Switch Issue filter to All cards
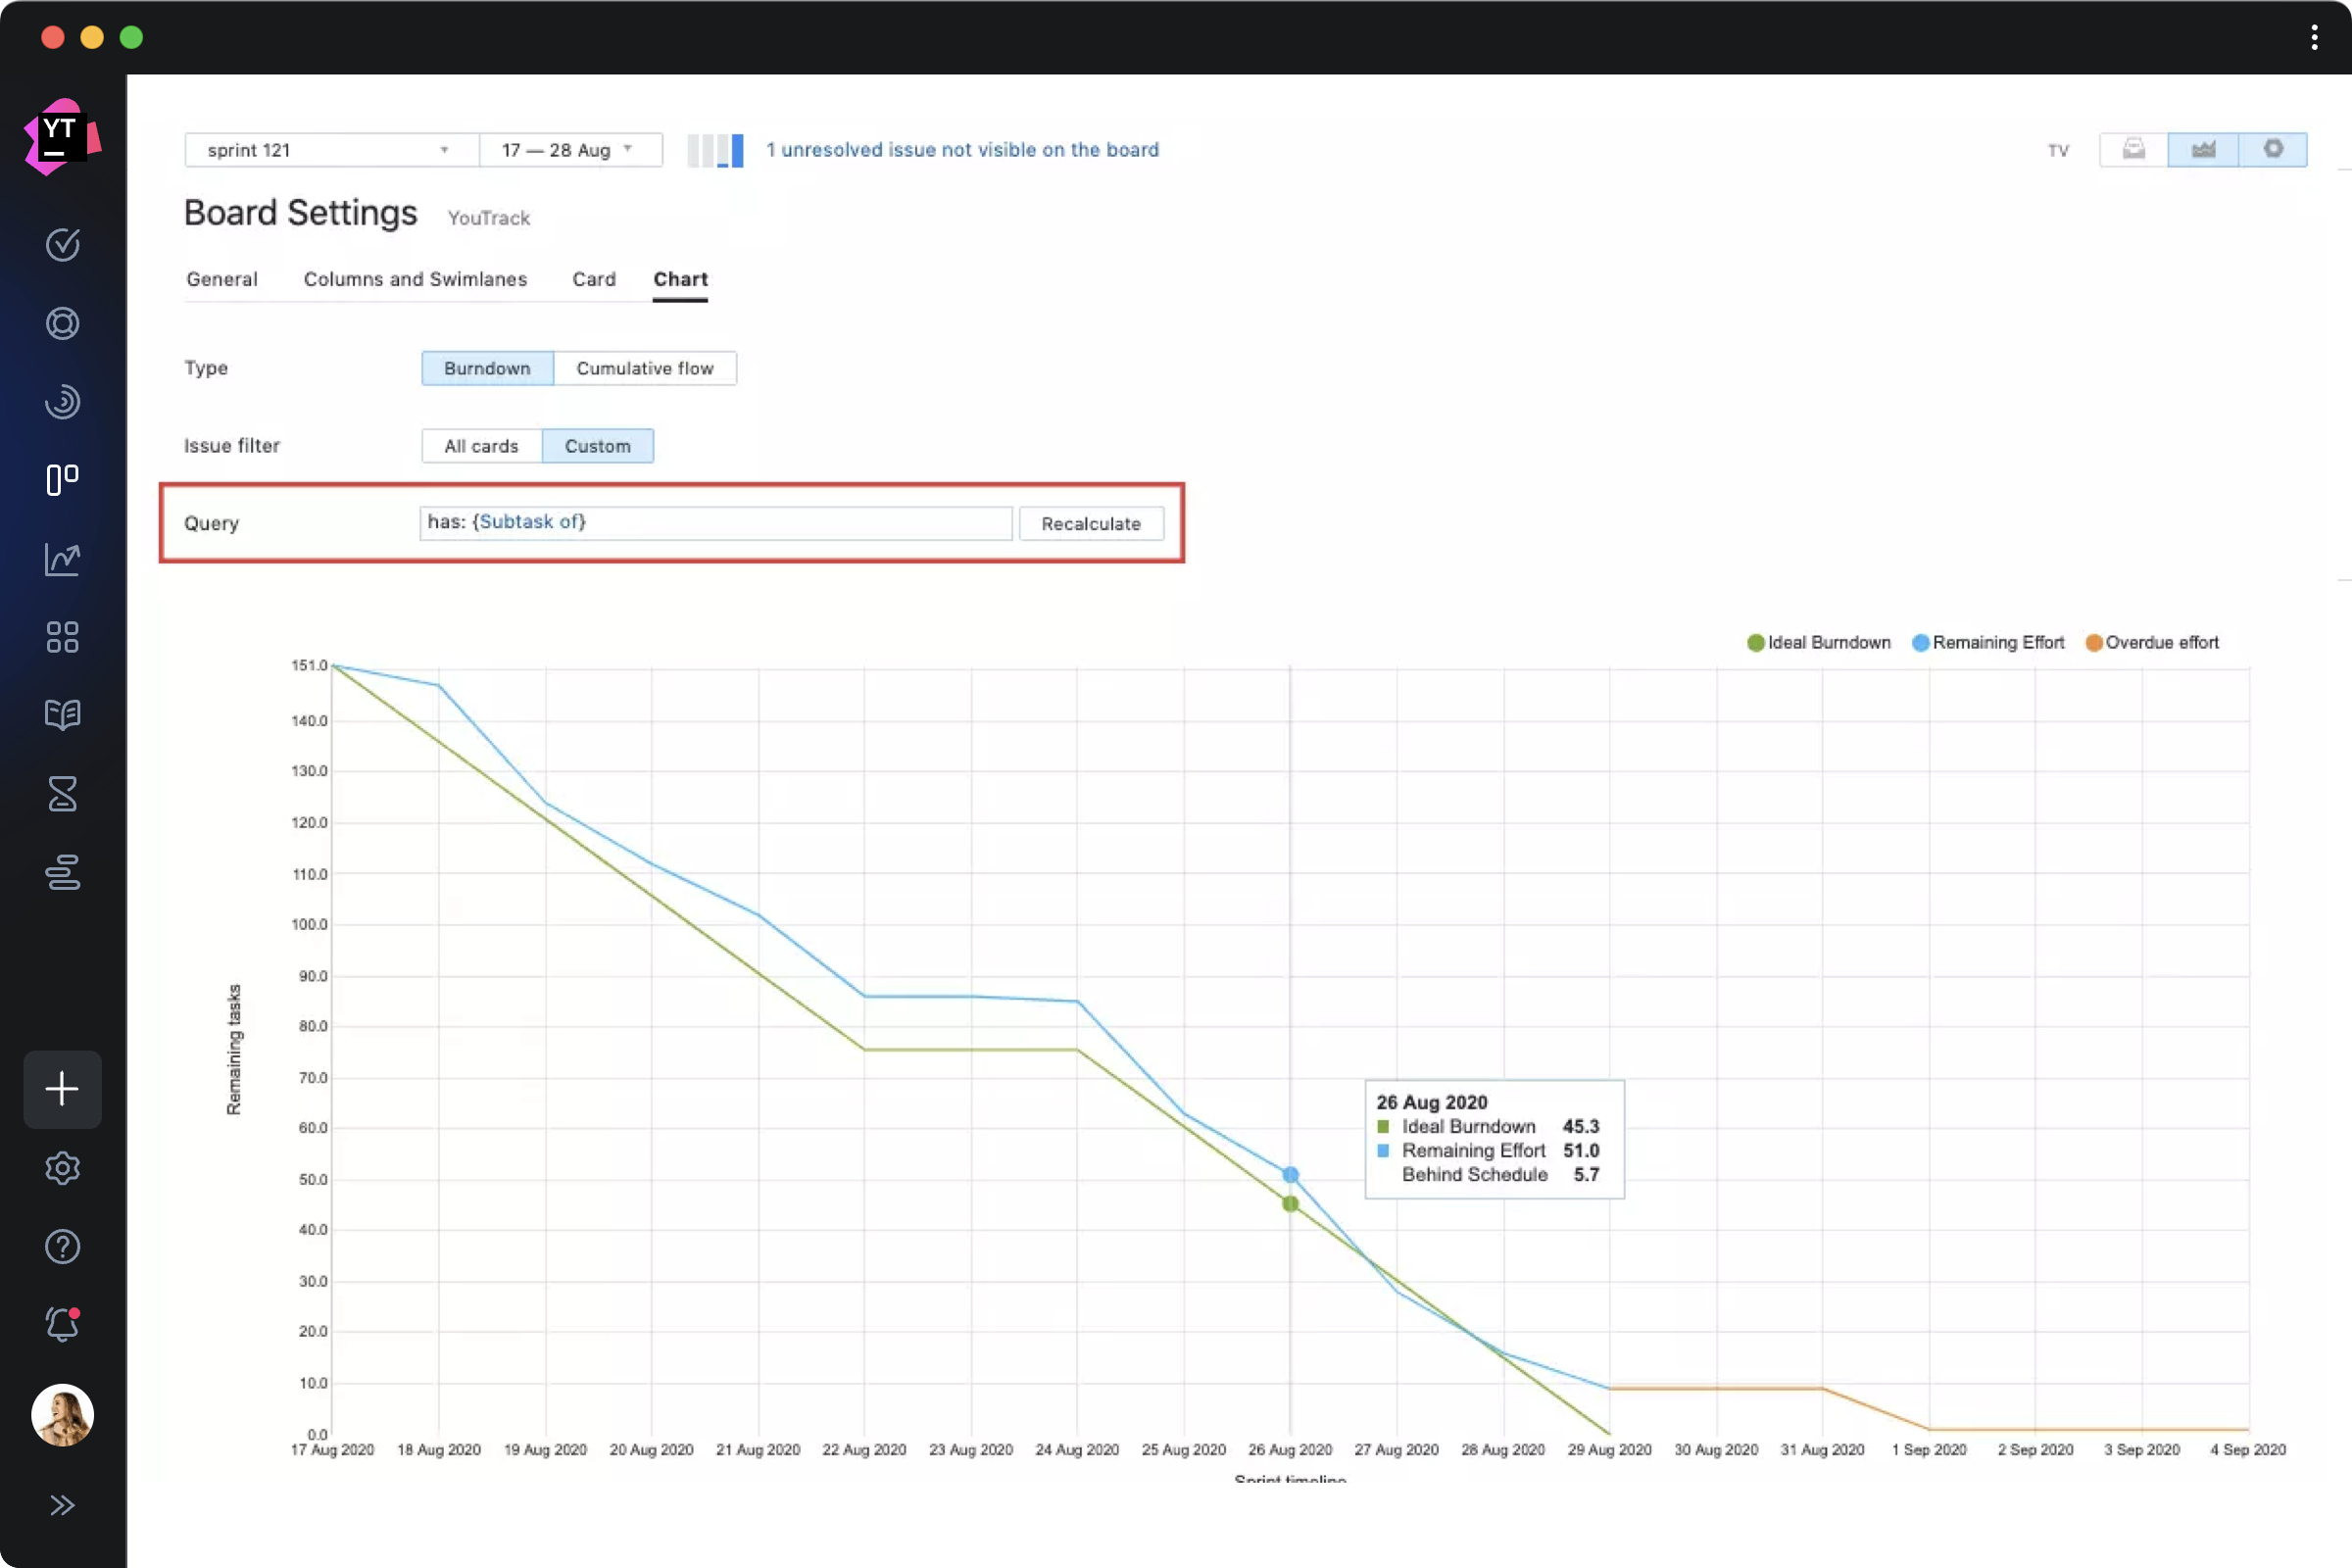This screenshot has height=1568, width=2352. [481, 445]
